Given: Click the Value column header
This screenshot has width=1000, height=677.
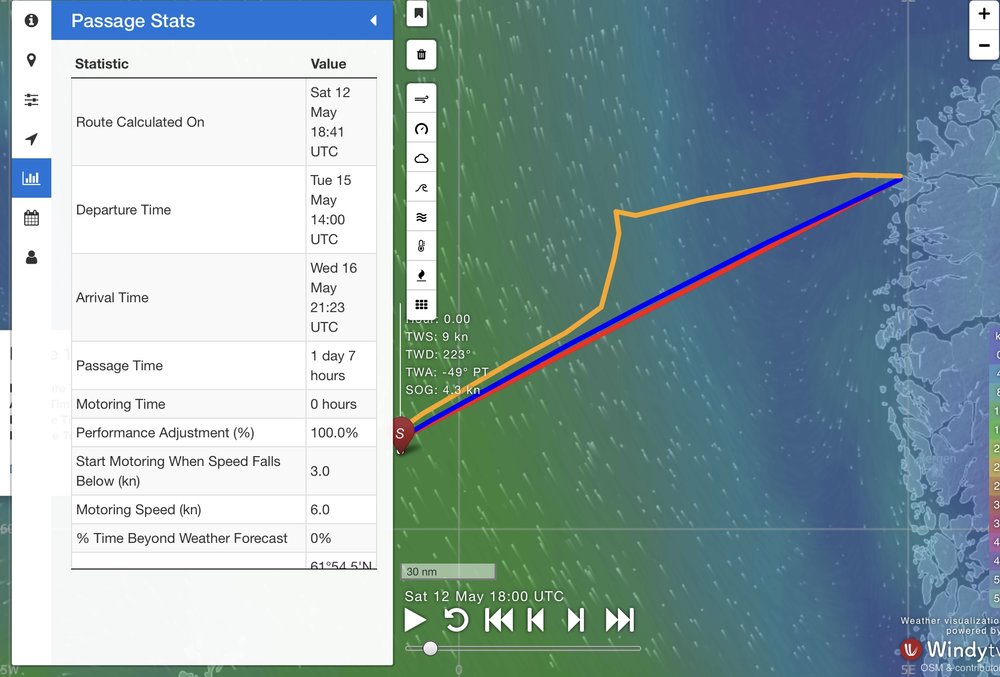Looking at the screenshot, I should click(328, 64).
